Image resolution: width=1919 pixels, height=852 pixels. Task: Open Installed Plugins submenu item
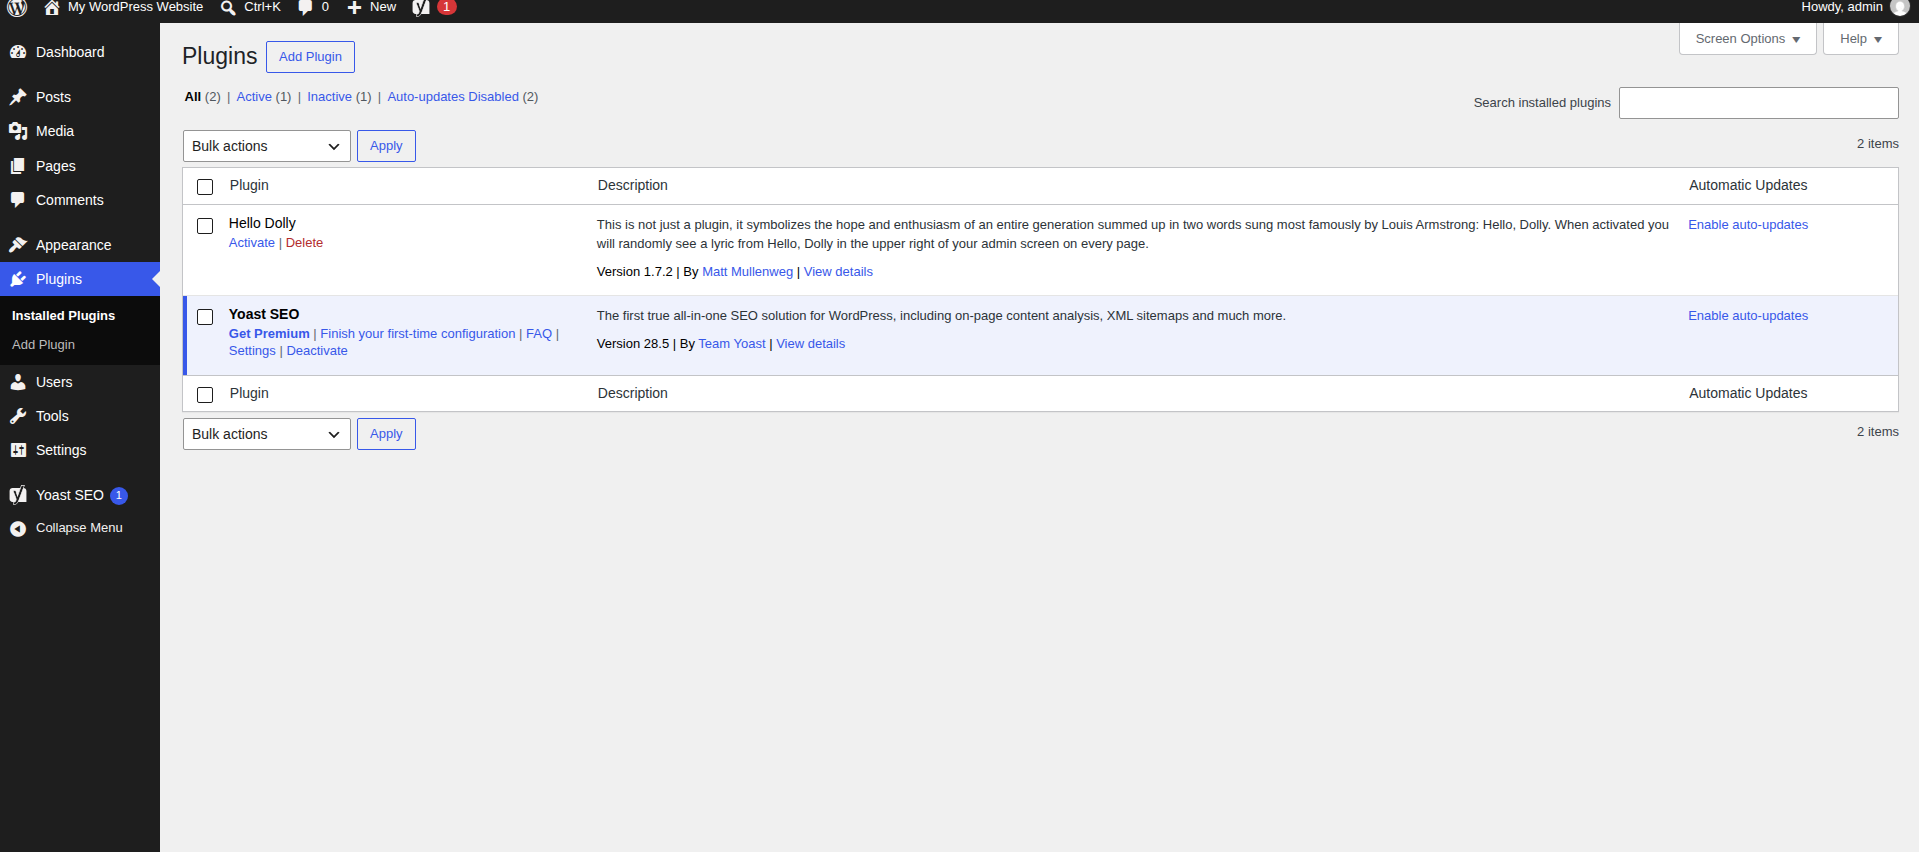[63, 315]
